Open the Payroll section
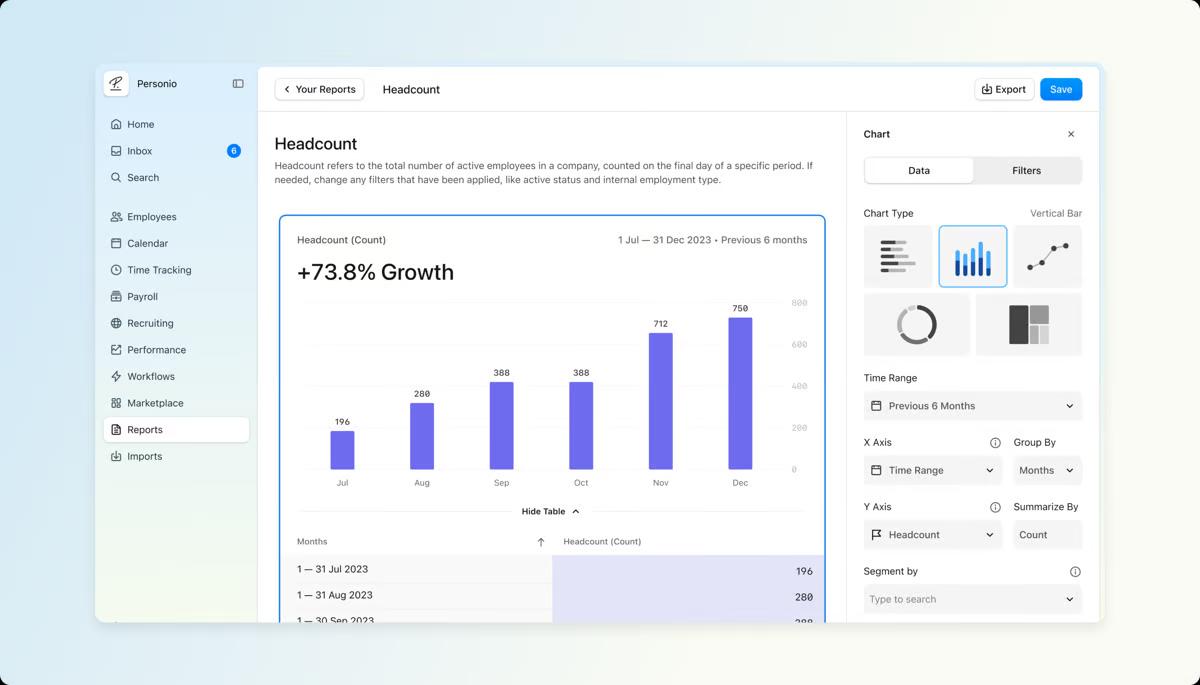The width and height of the screenshot is (1200, 685). (x=140, y=296)
